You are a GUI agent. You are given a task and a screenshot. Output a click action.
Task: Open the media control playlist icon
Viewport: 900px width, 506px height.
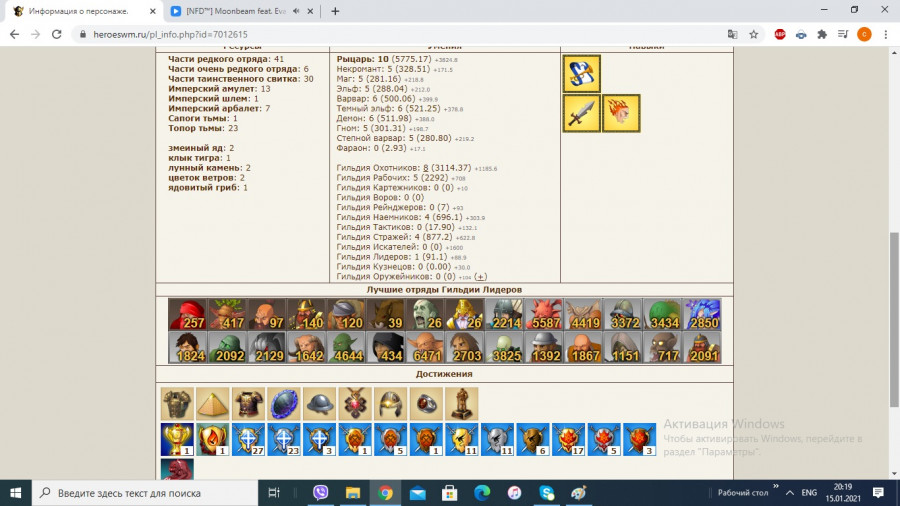(x=843, y=34)
